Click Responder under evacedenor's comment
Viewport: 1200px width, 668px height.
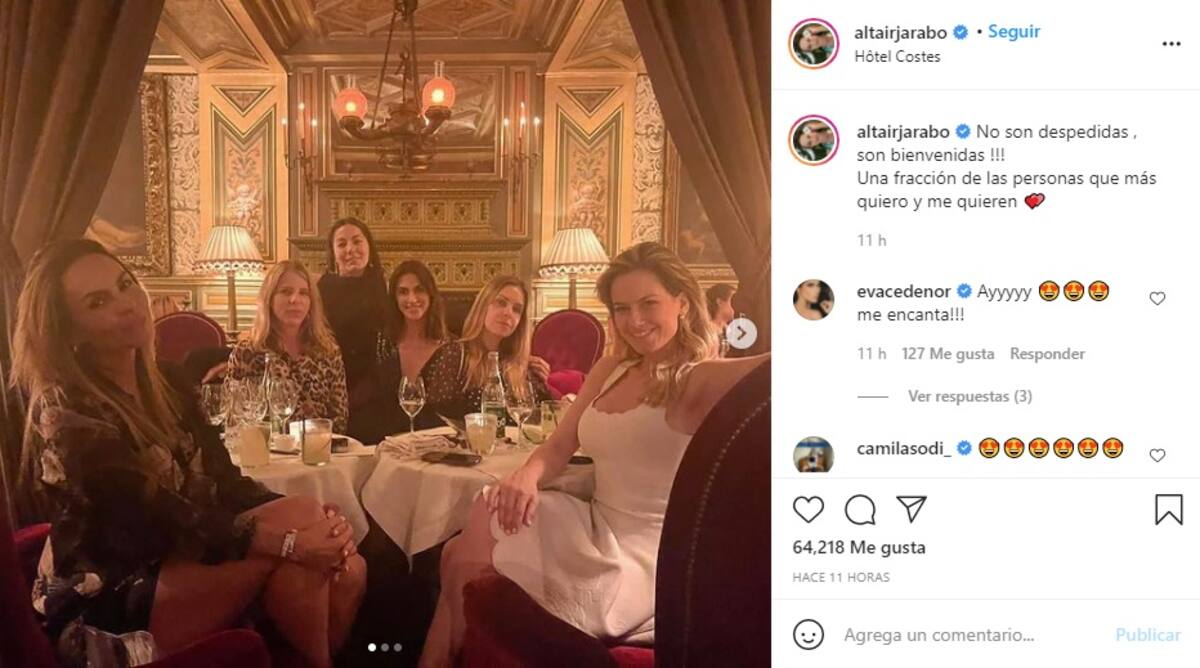point(1047,353)
